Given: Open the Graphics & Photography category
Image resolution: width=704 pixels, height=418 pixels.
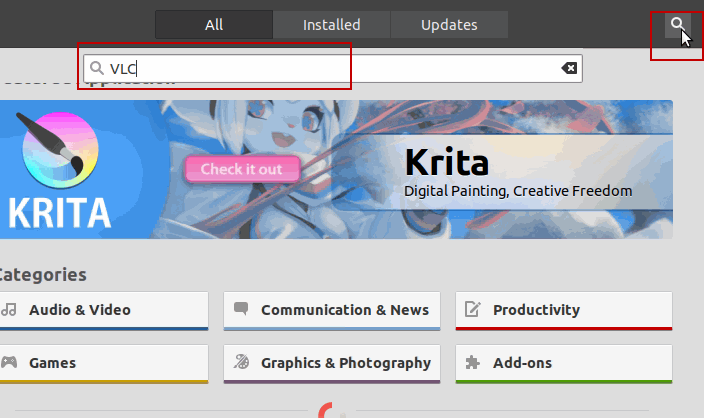Looking at the screenshot, I should [332, 364].
